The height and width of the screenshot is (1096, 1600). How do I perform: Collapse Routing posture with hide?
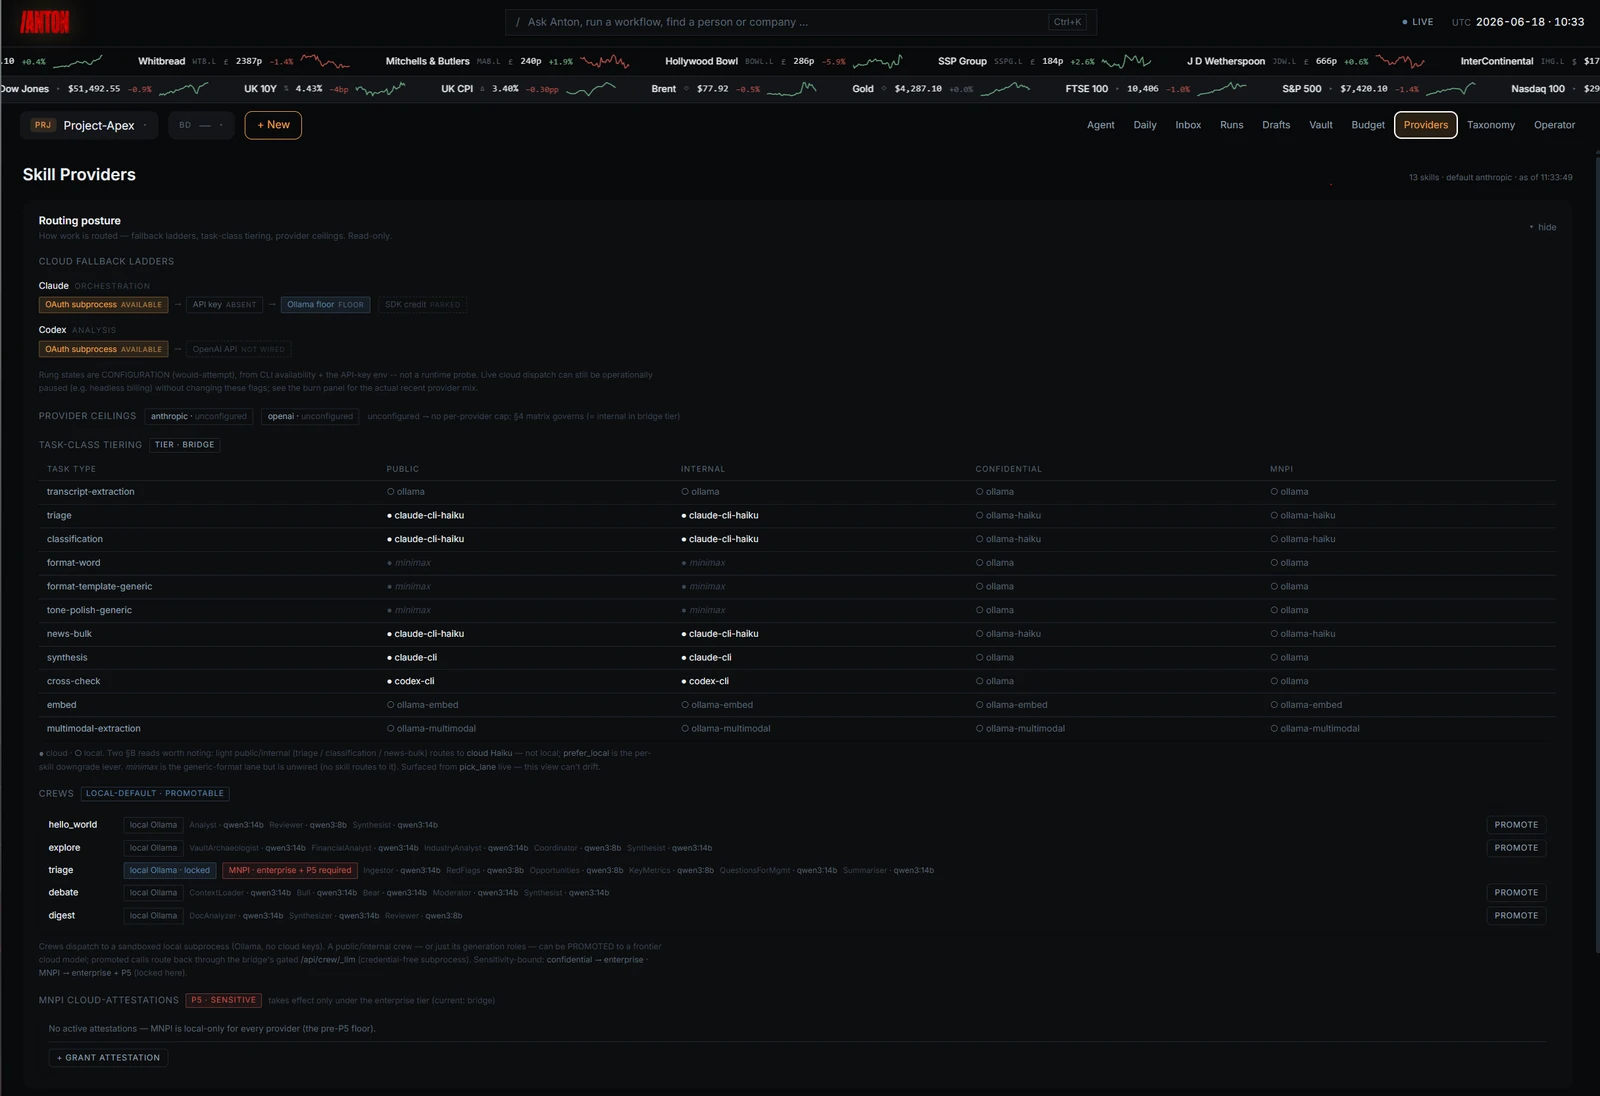click(1543, 227)
